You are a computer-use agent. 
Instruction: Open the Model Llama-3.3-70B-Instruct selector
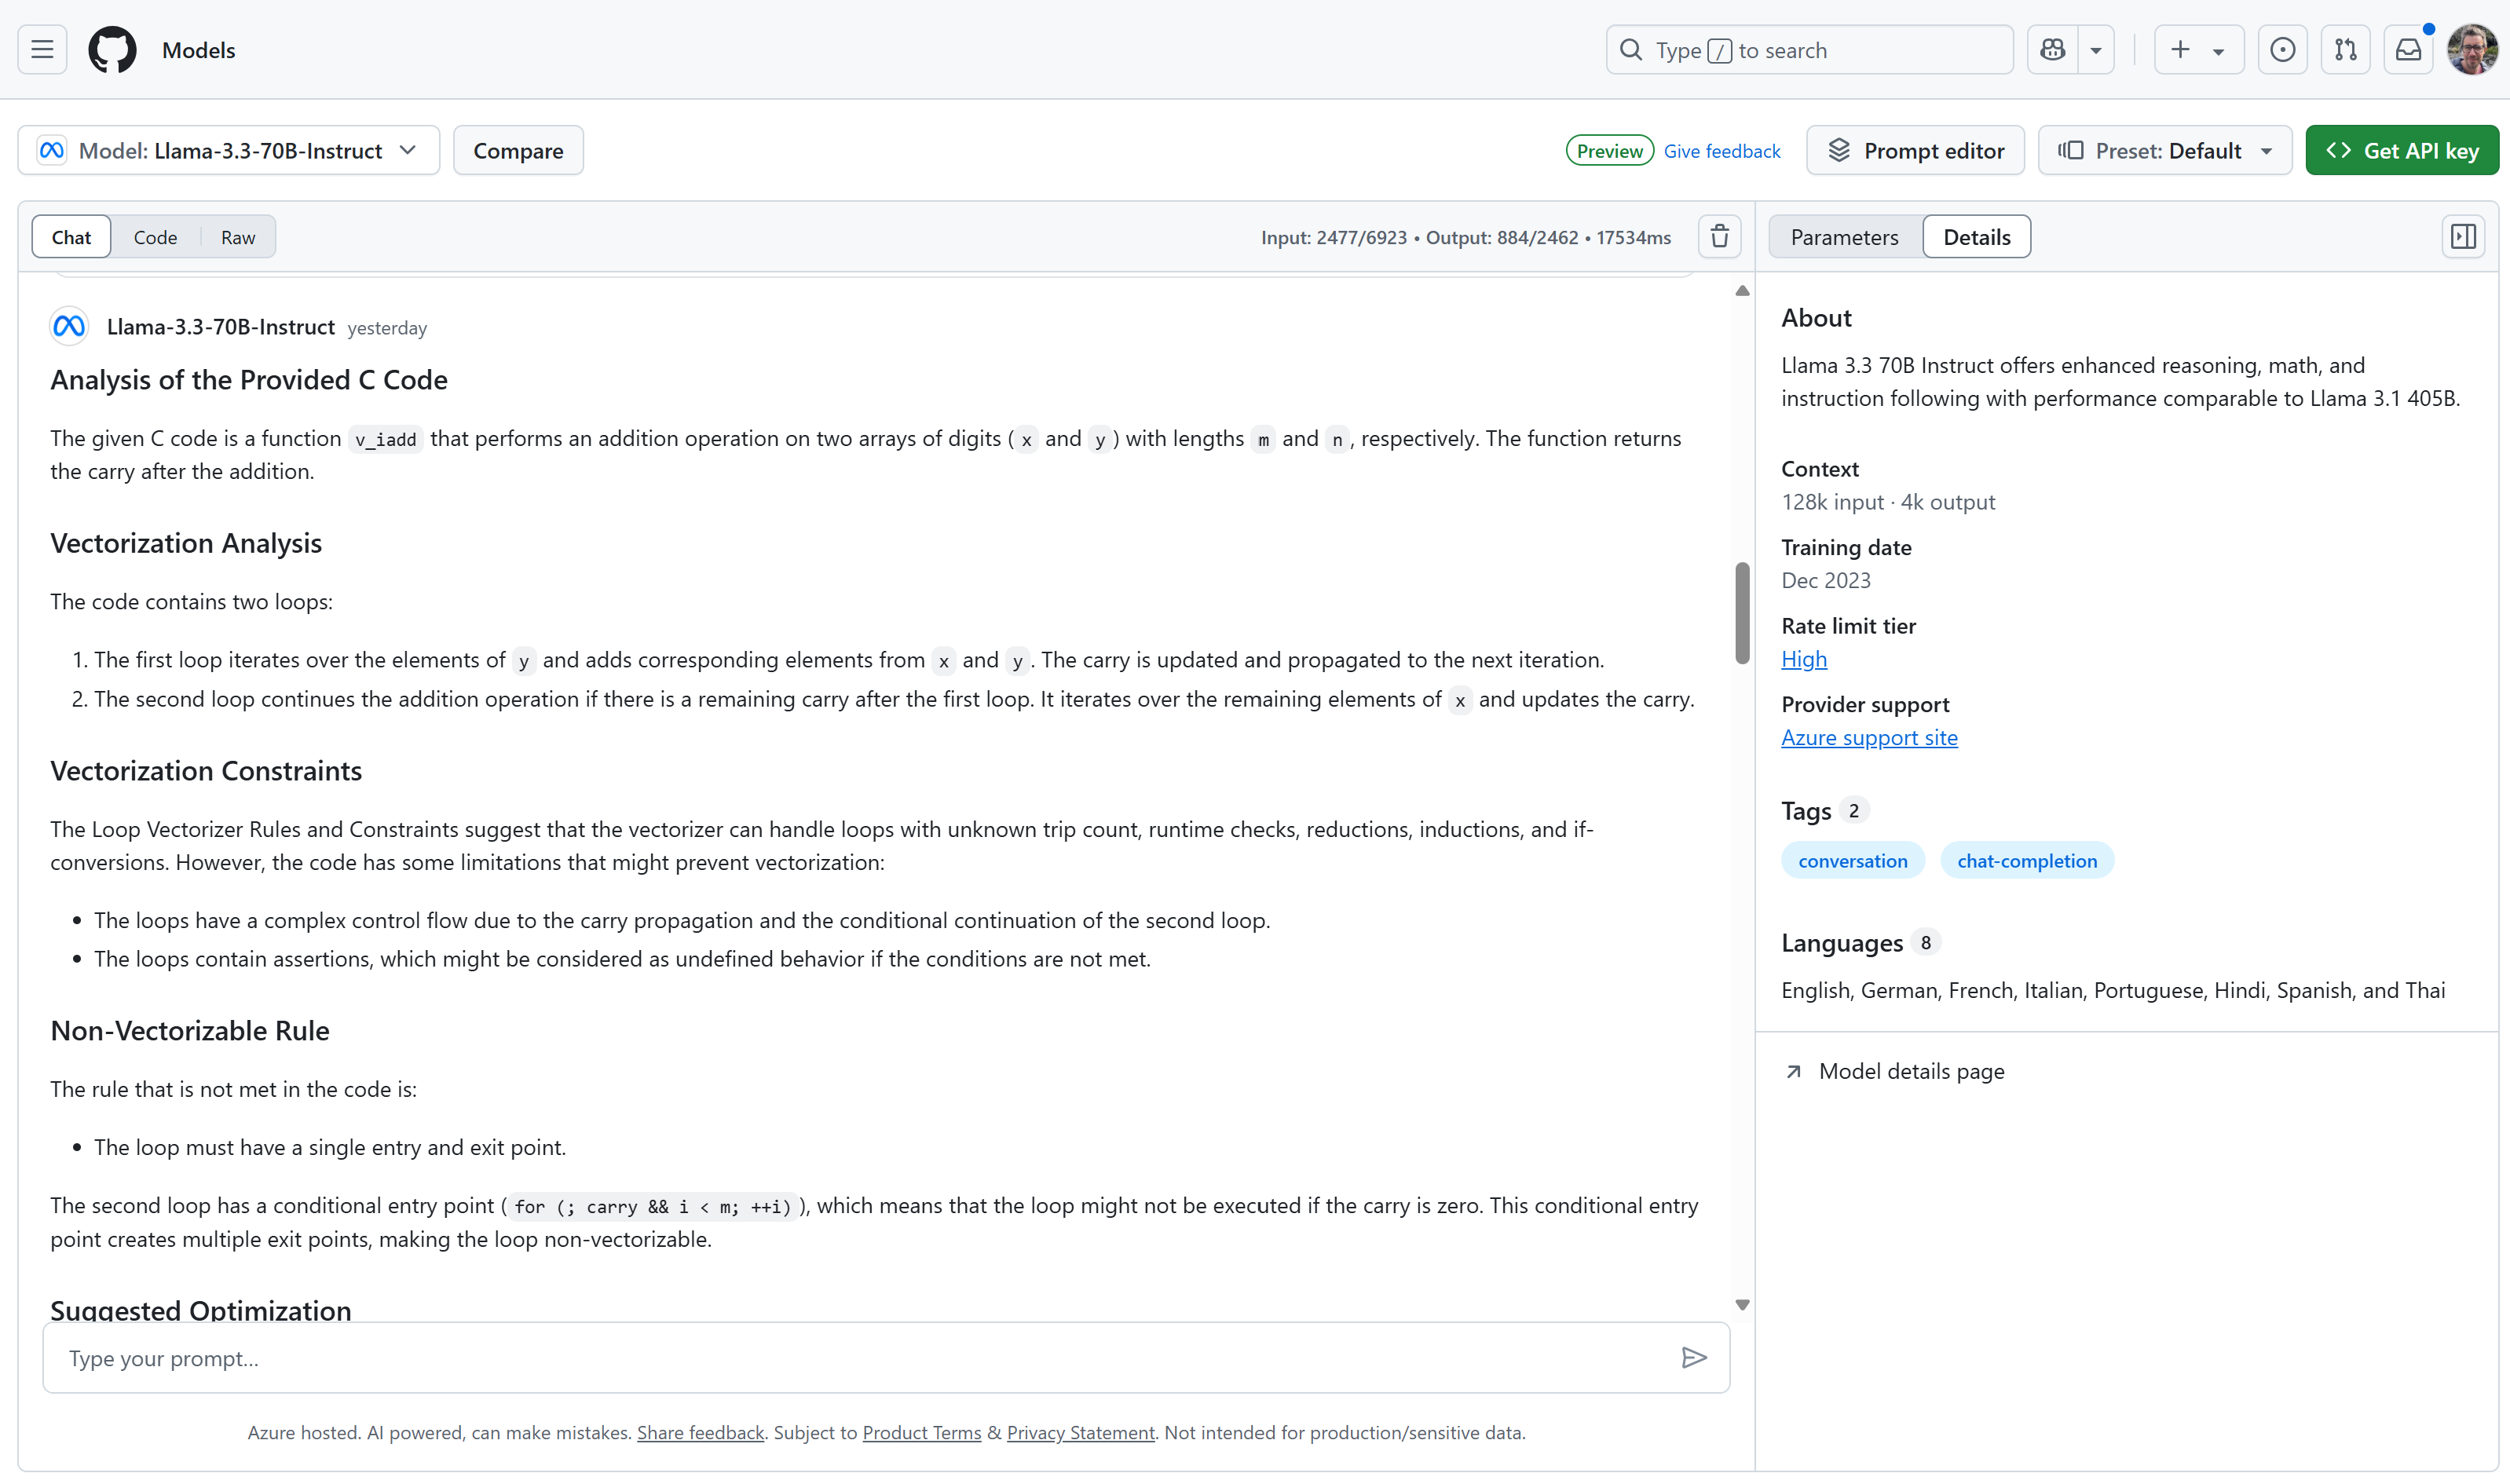coord(229,150)
